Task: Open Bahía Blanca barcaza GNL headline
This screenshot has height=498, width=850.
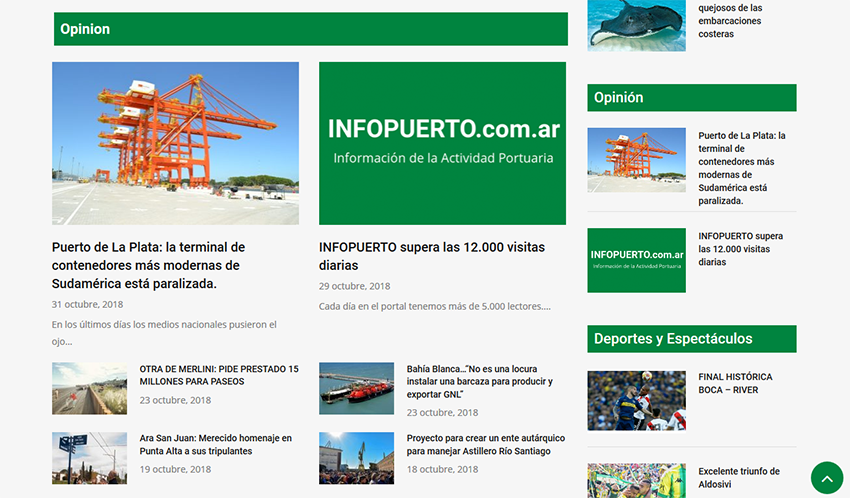Action: pyautogui.click(x=480, y=381)
